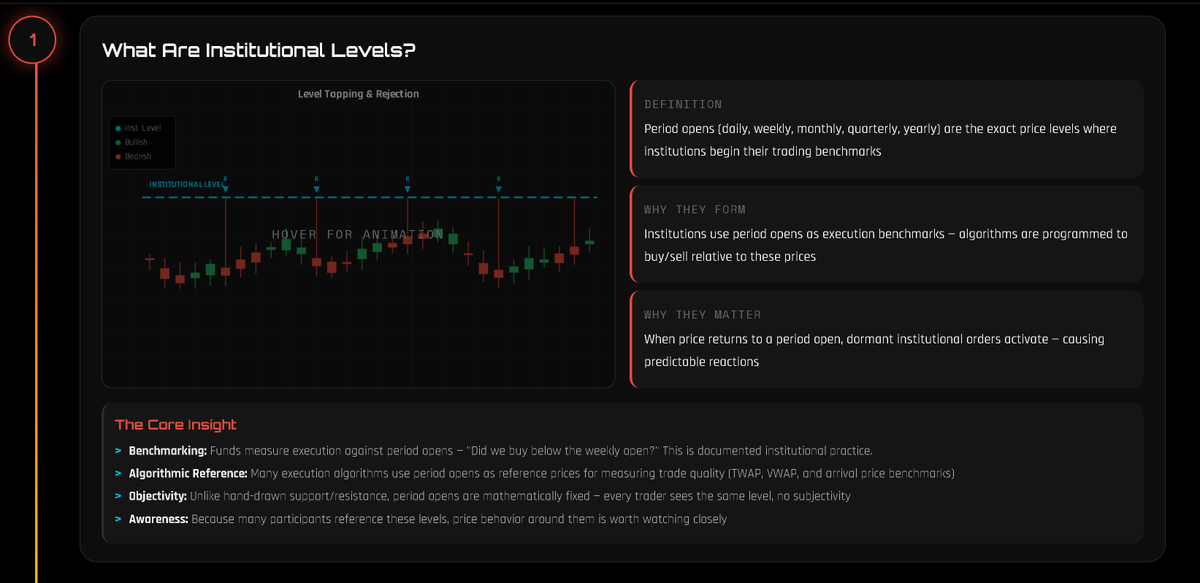Click the 'WHY THEY FORM' card label
The height and width of the screenshot is (583, 1200).
(695, 209)
